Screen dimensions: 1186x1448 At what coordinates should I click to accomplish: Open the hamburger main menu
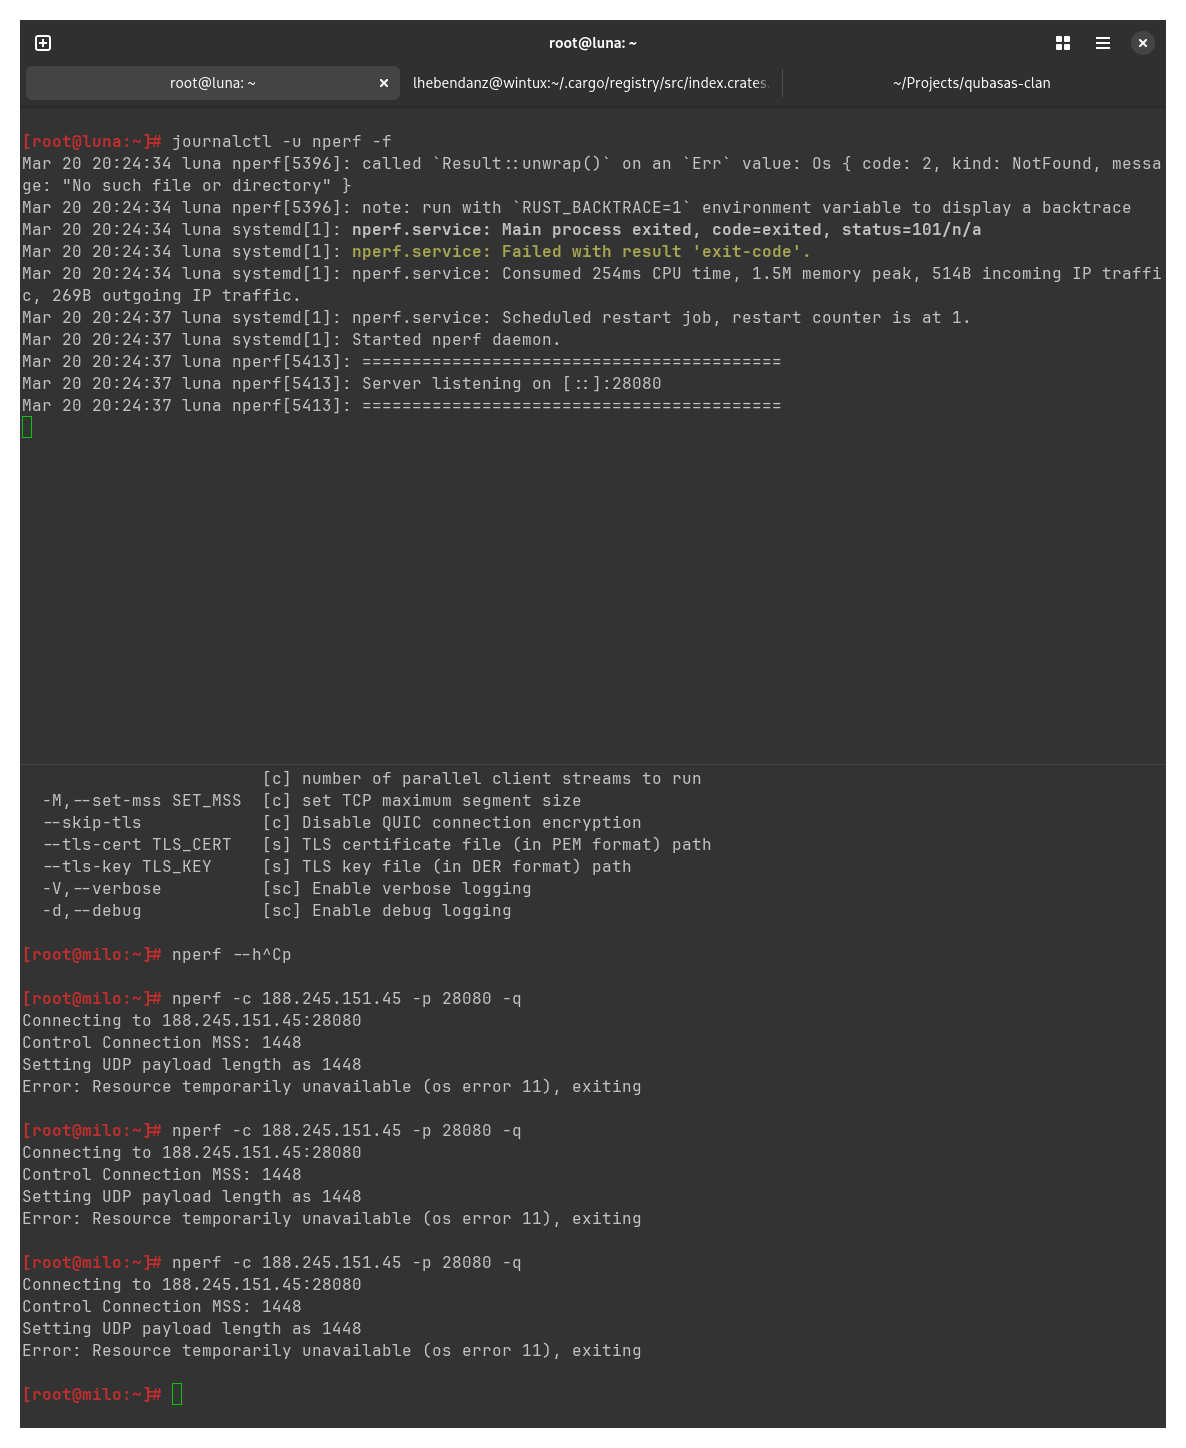click(1103, 43)
